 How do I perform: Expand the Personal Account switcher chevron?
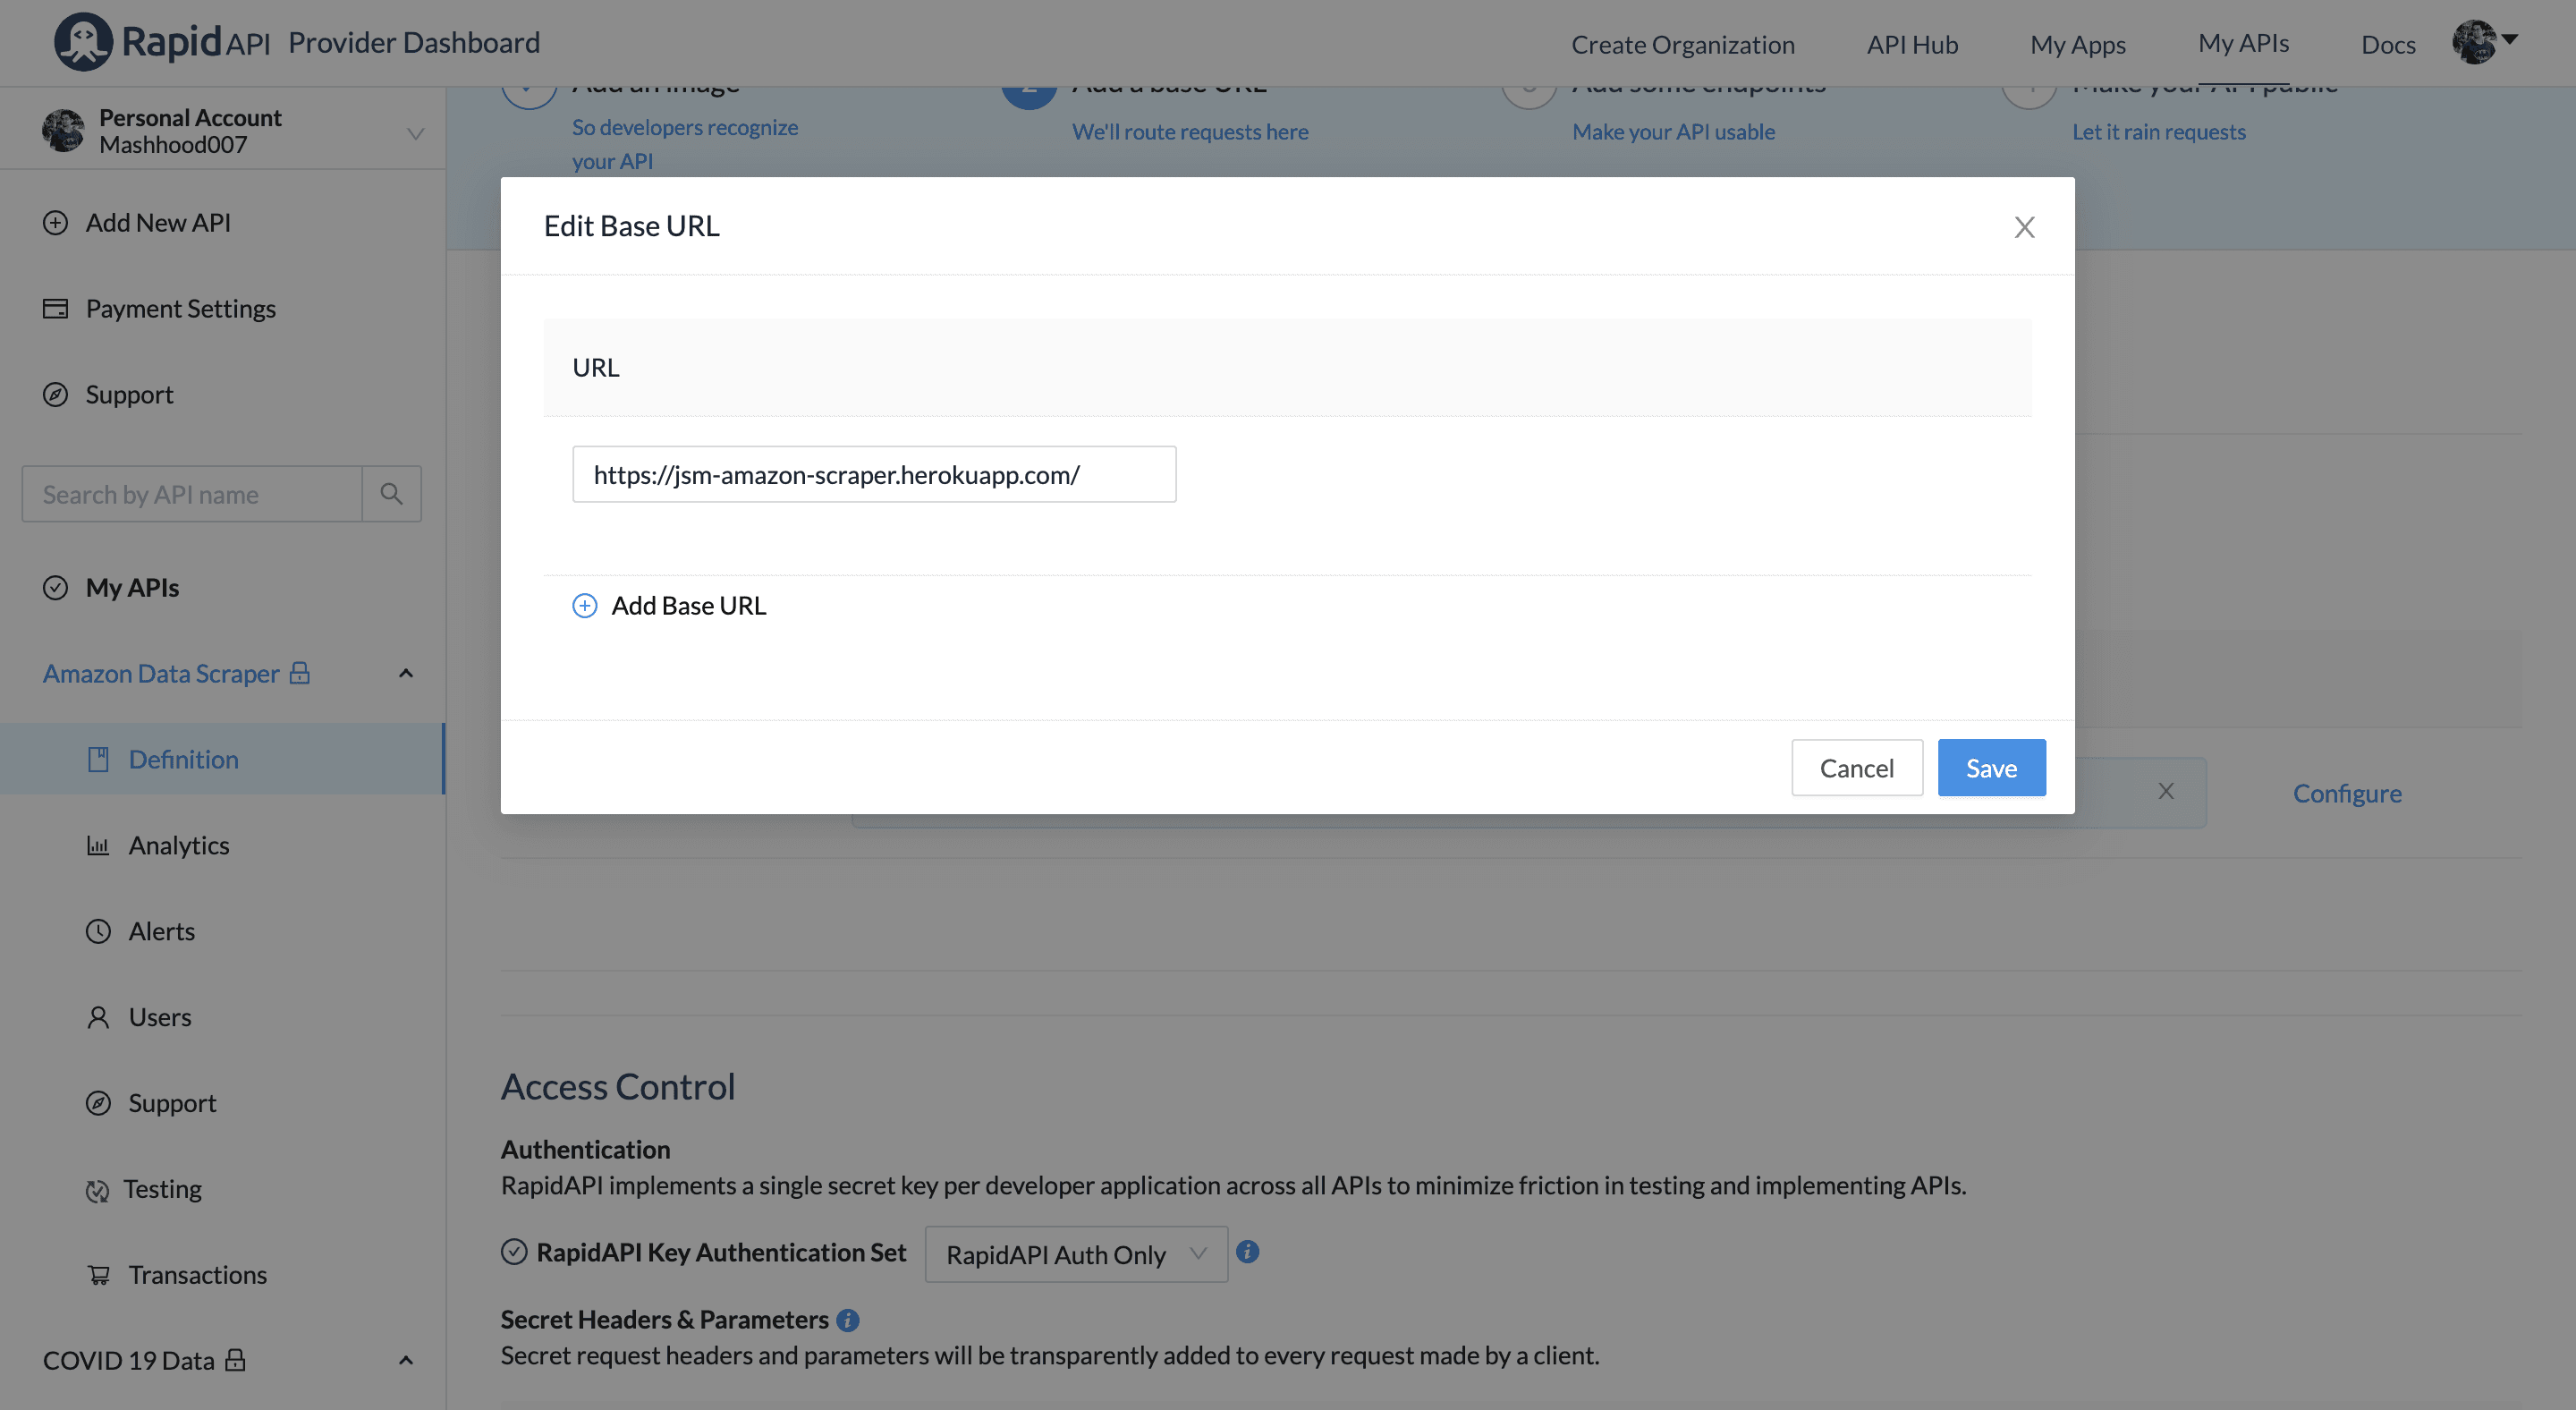tap(416, 133)
